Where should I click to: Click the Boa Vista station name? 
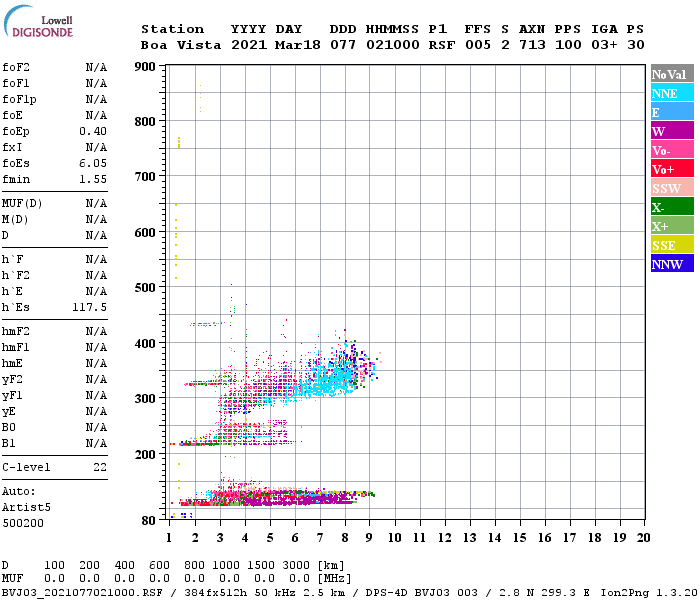(181, 45)
